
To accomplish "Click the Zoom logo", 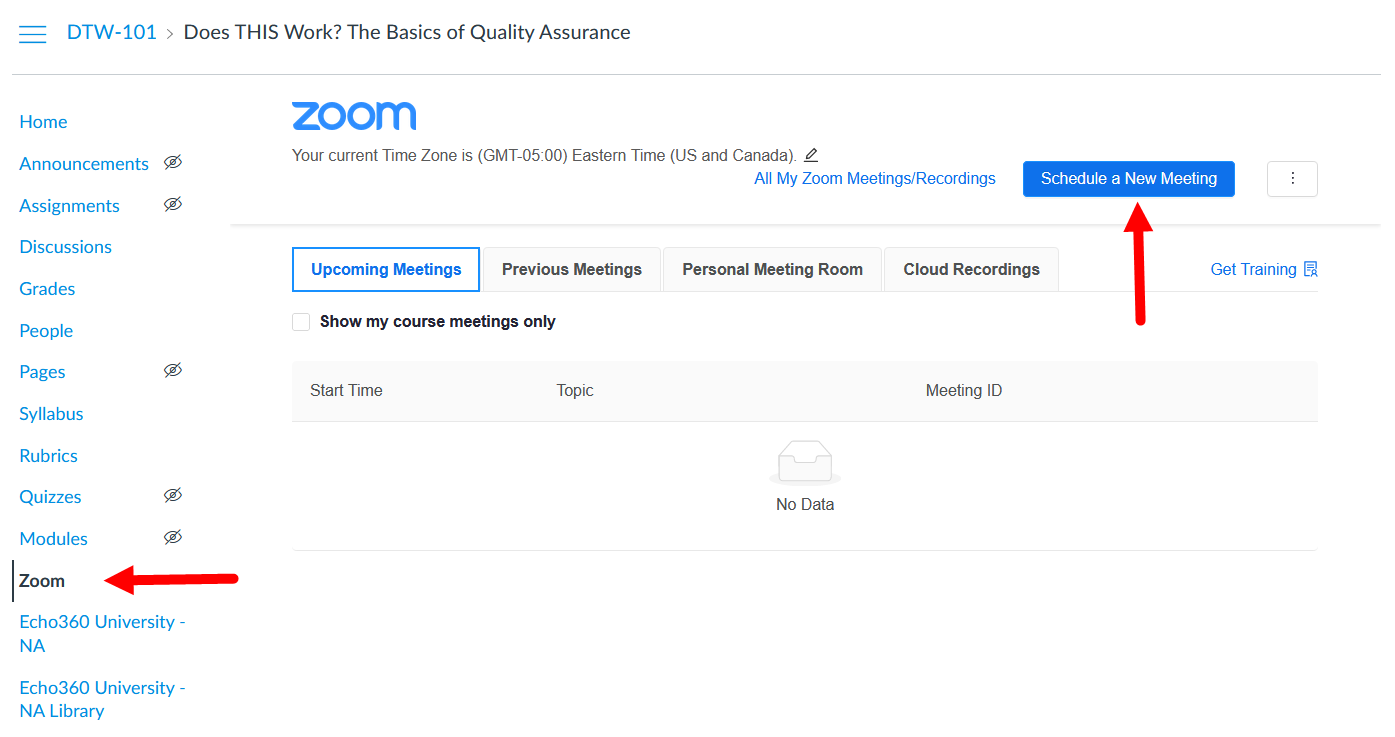I will 354,116.
